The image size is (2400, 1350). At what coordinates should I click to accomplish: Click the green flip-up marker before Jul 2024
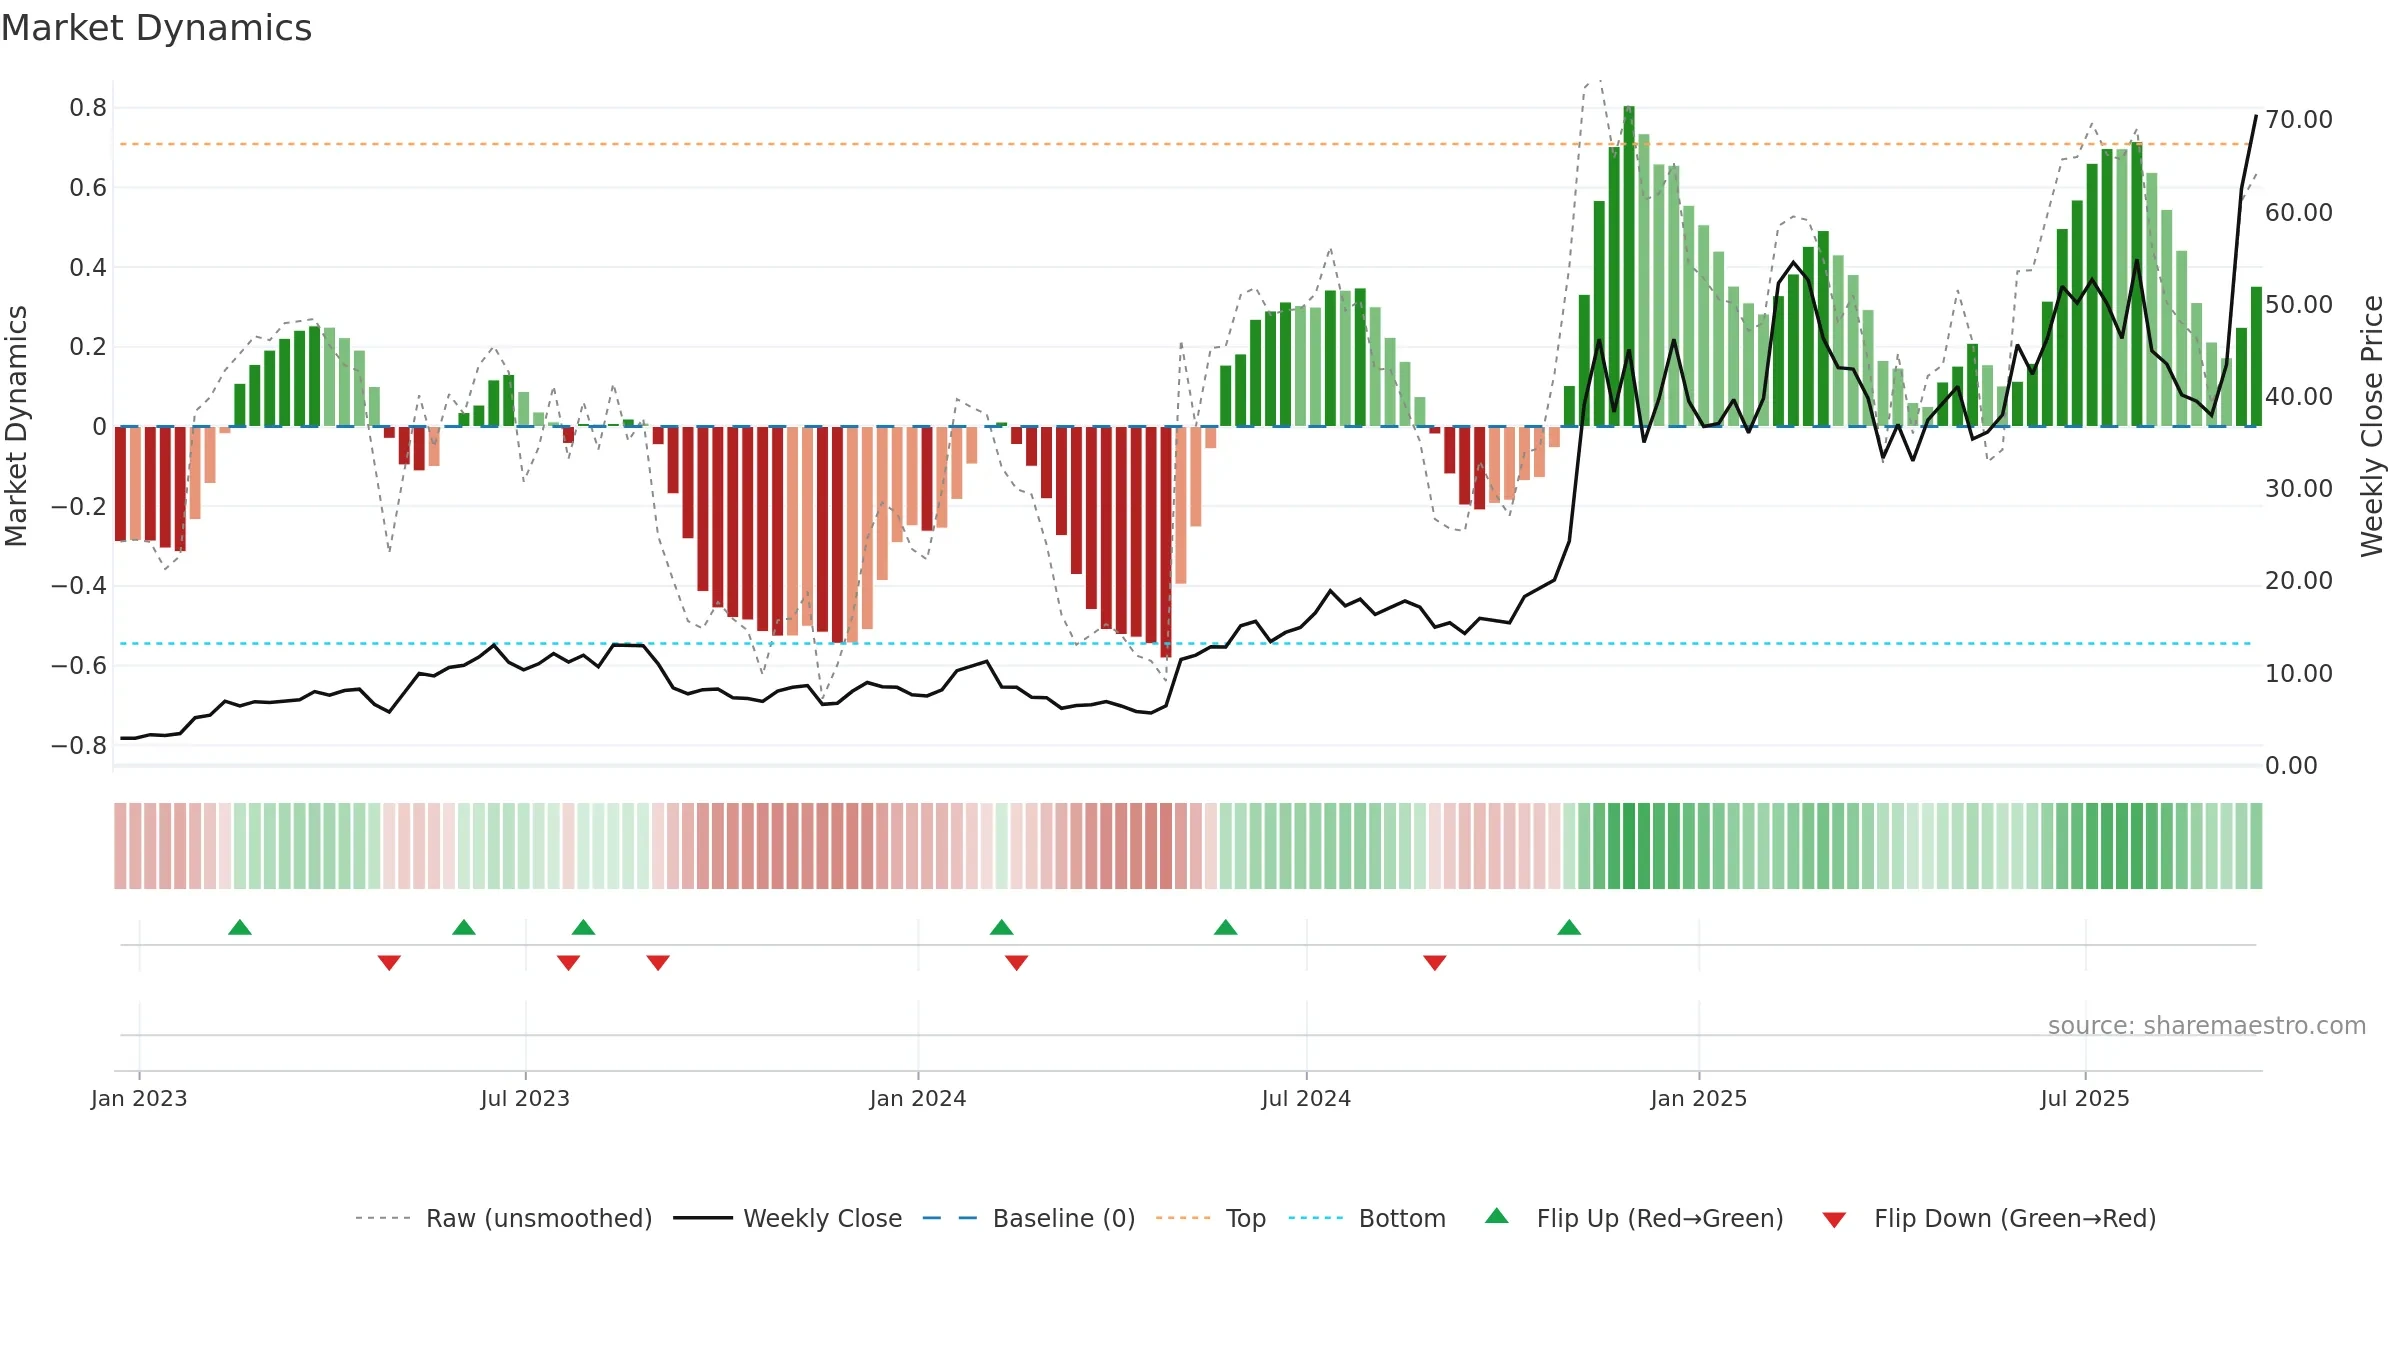(1226, 927)
